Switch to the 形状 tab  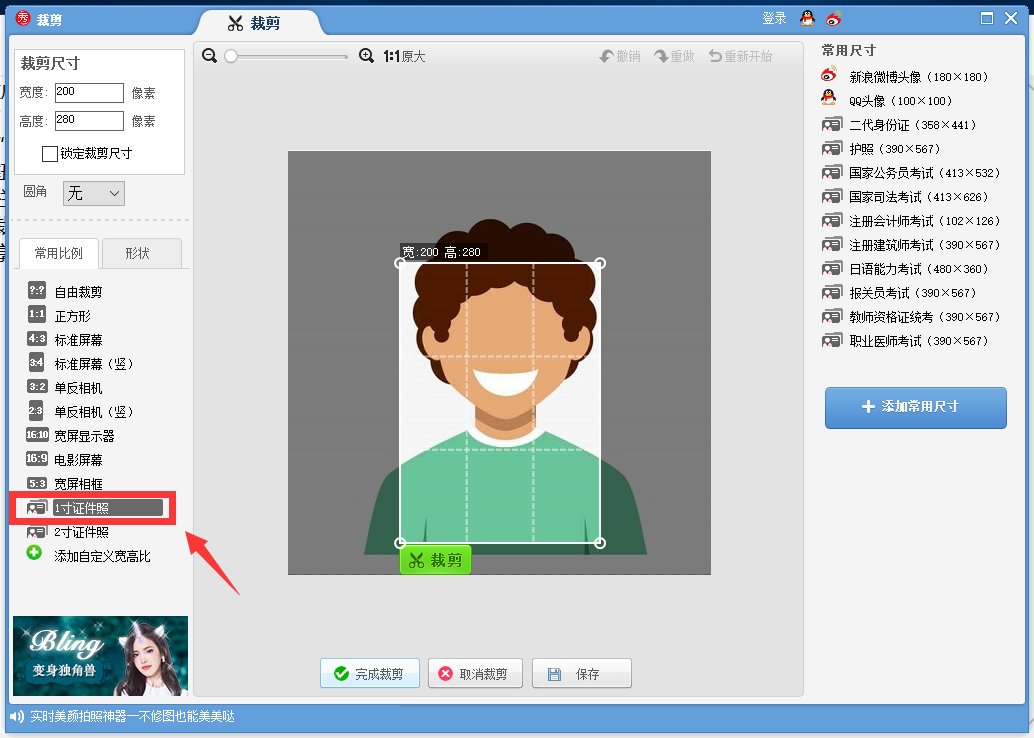click(x=141, y=253)
